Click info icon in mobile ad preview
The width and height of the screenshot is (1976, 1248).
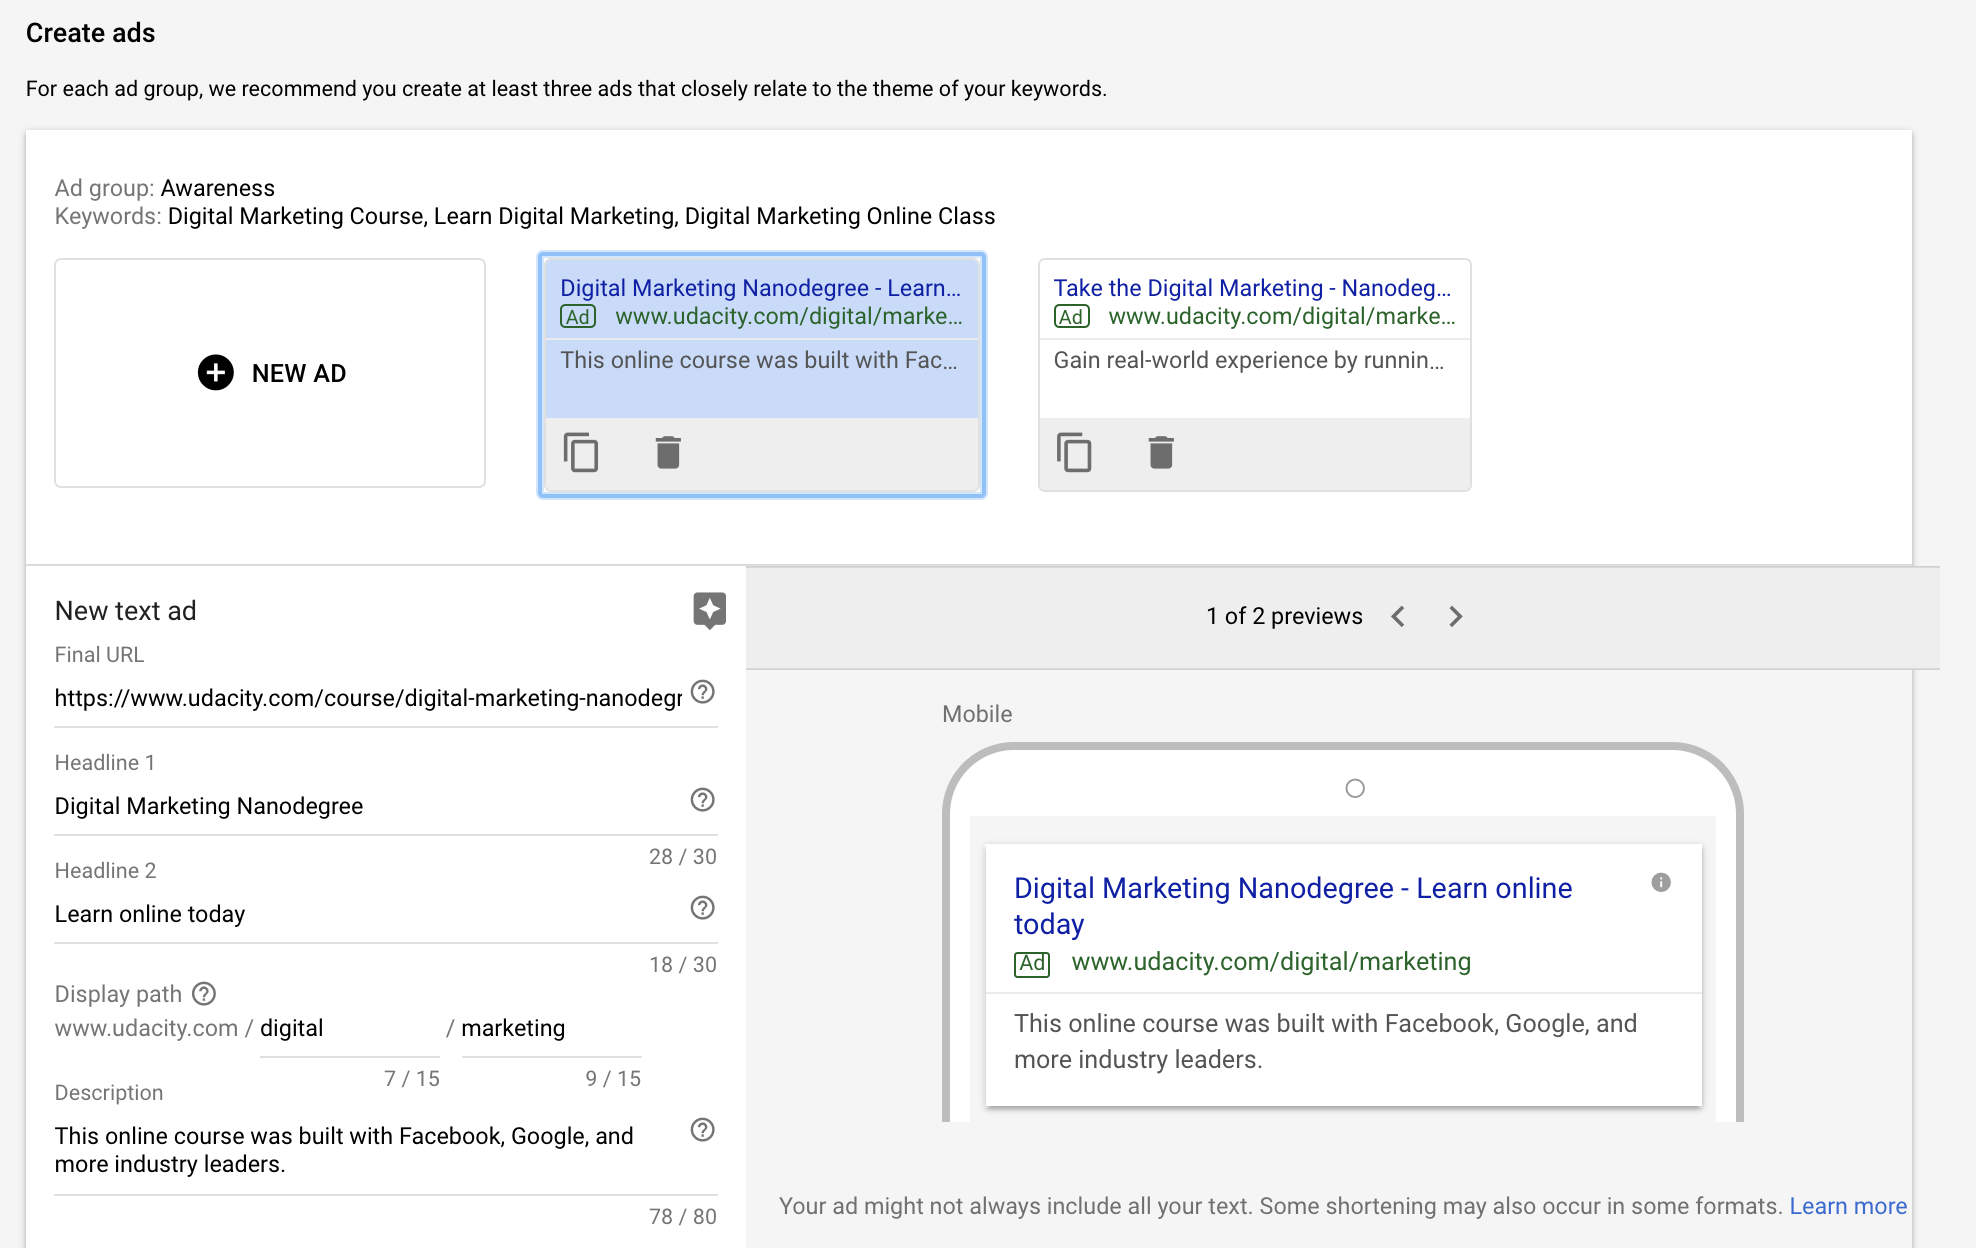click(1661, 882)
